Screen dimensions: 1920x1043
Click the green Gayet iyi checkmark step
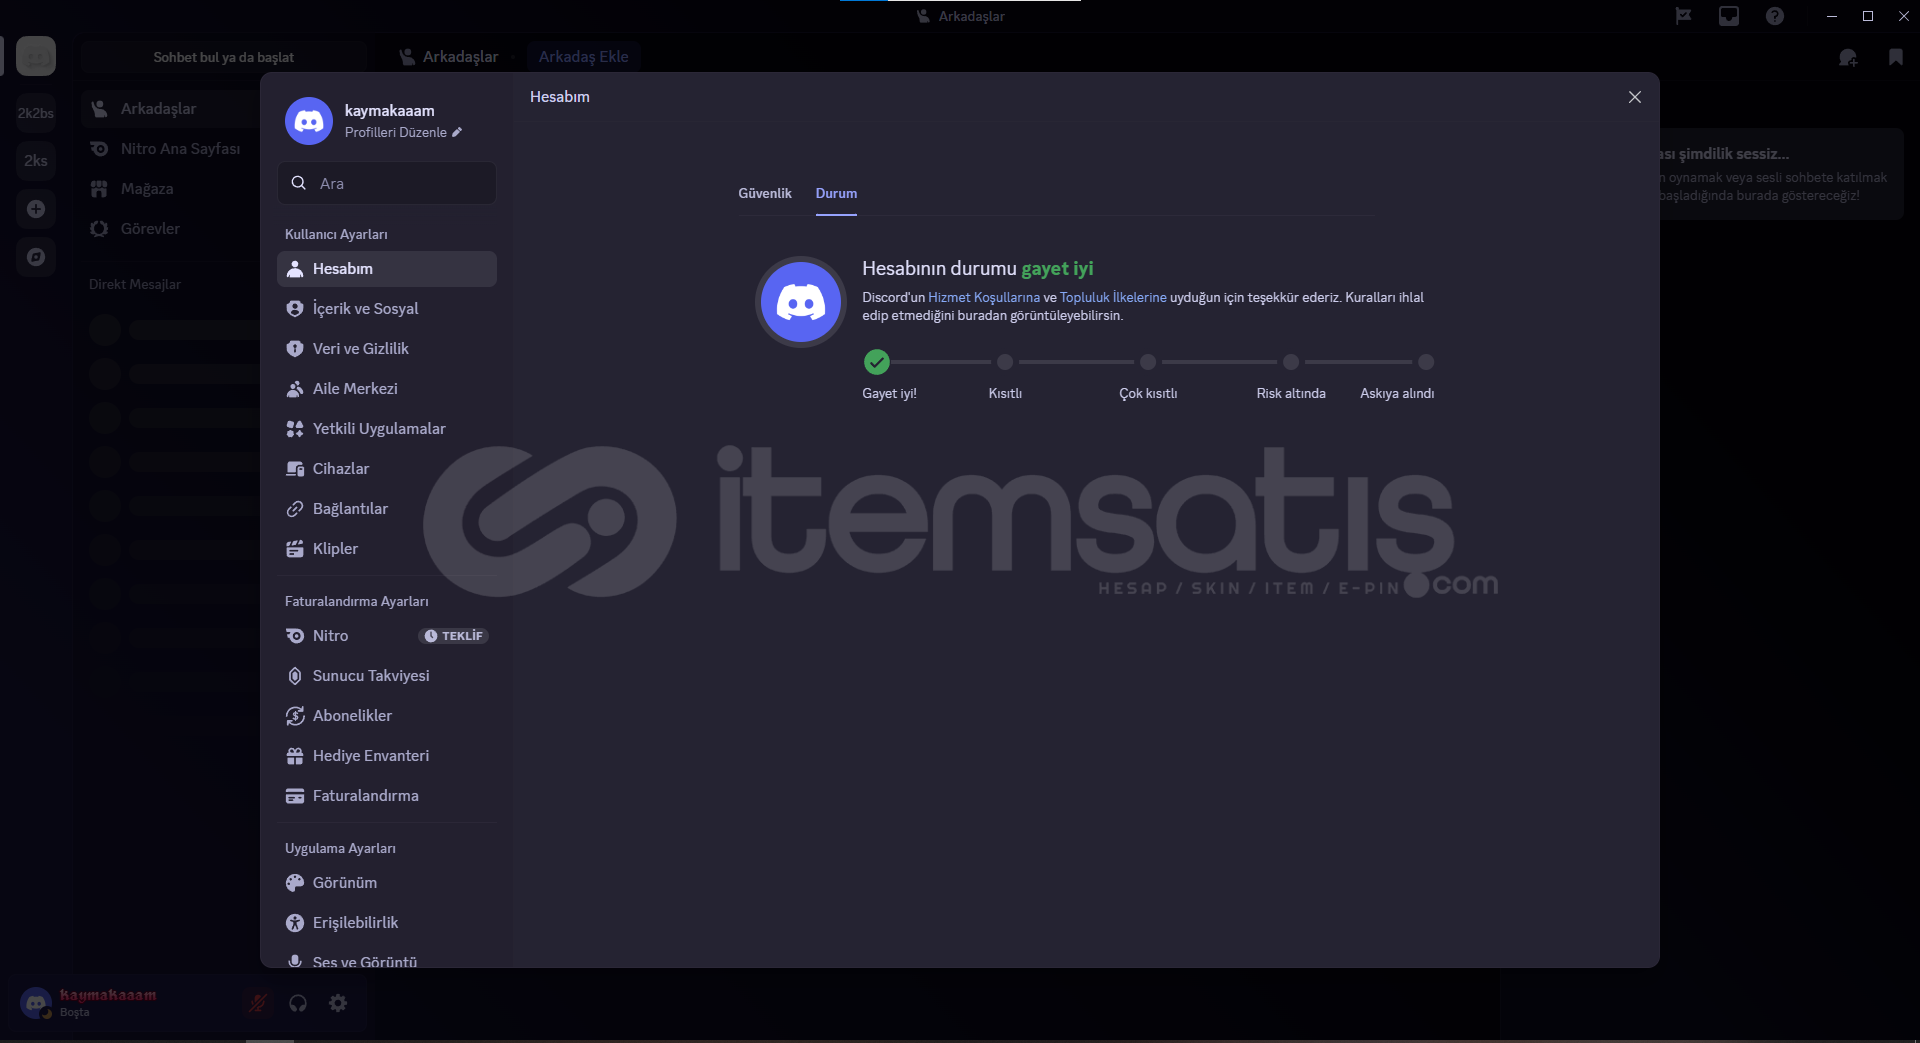tap(877, 362)
